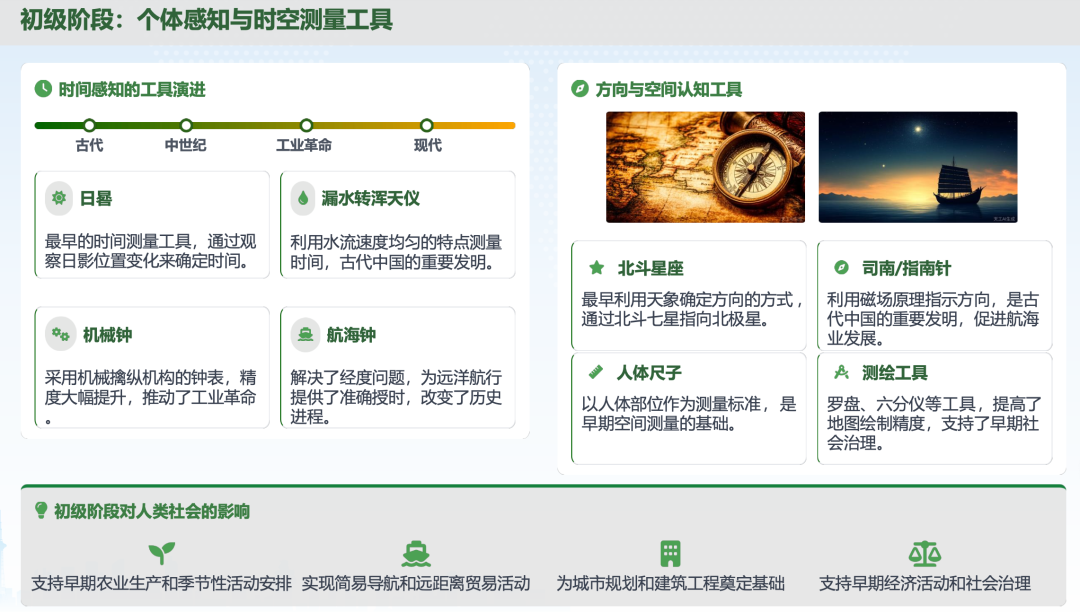
Task: Select the ruler icon on the 人体尺子 card
Action: click(x=594, y=371)
